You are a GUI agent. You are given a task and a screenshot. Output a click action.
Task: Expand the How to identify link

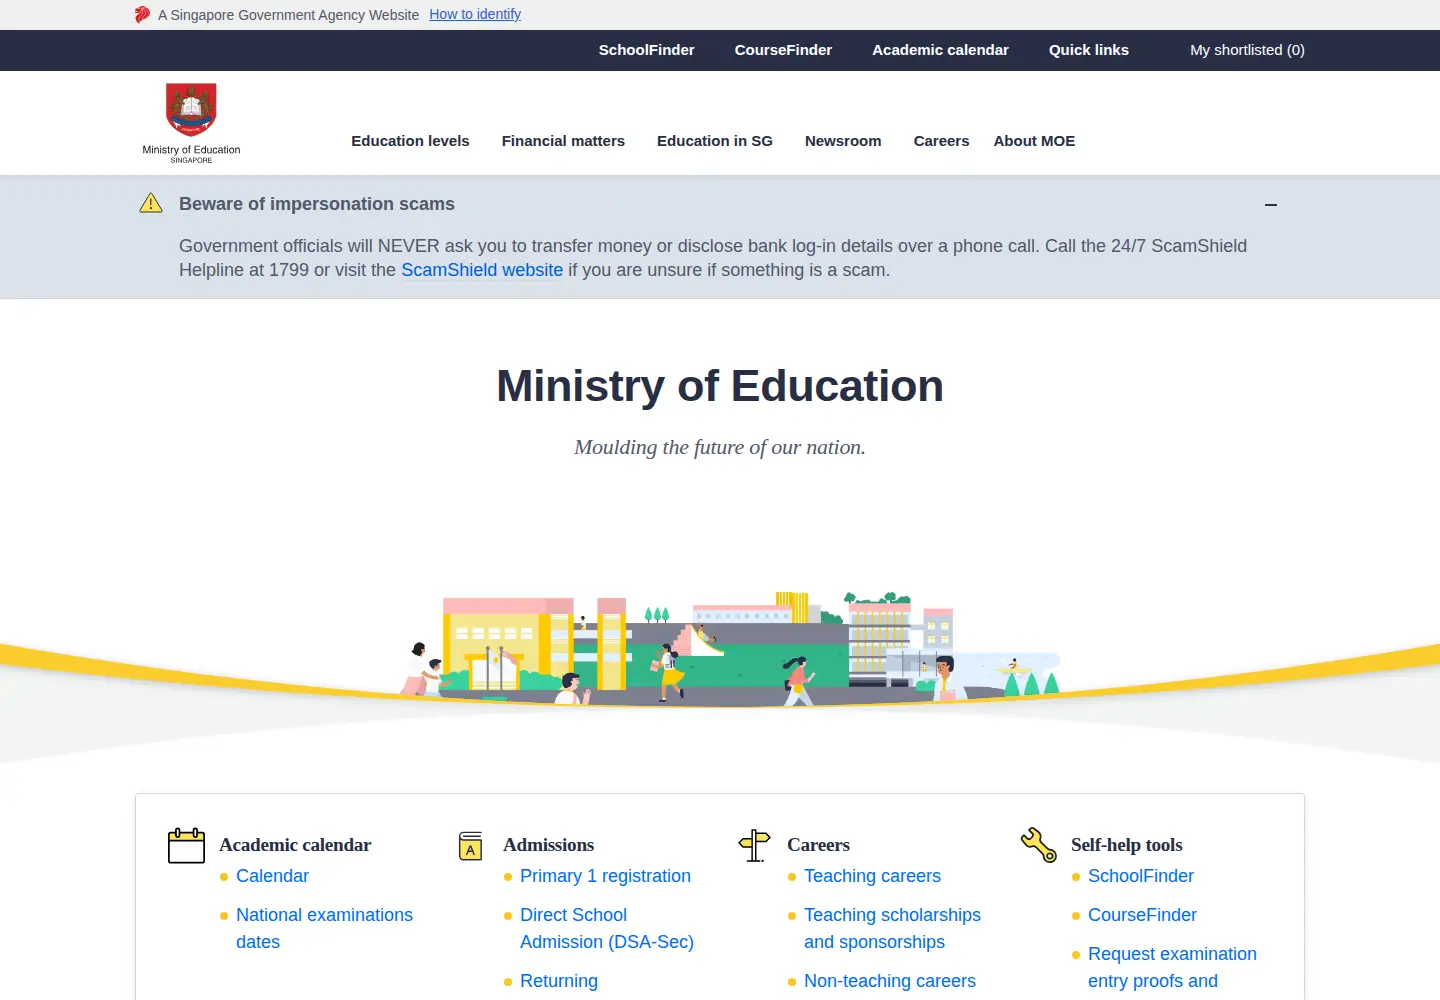(x=475, y=14)
